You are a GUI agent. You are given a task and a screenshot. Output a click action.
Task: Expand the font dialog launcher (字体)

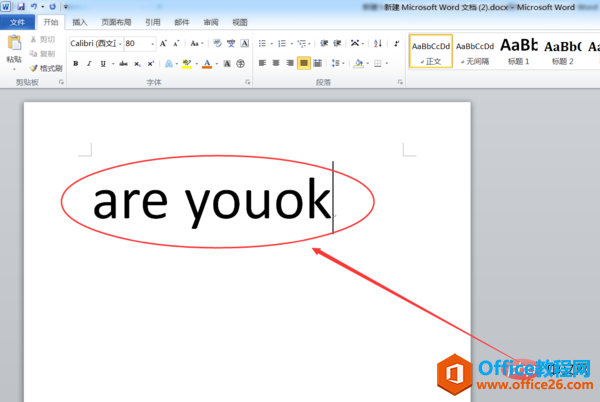[246, 81]
